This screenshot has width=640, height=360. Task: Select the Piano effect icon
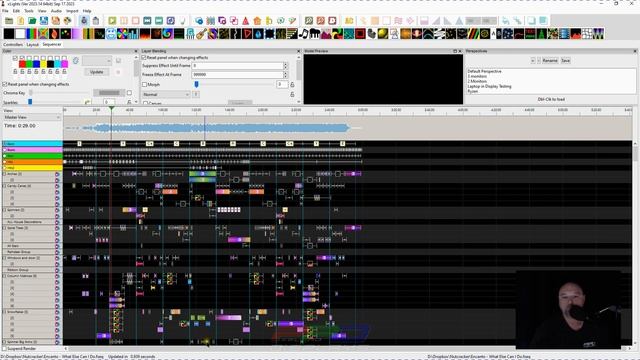(x=315, y=34)
